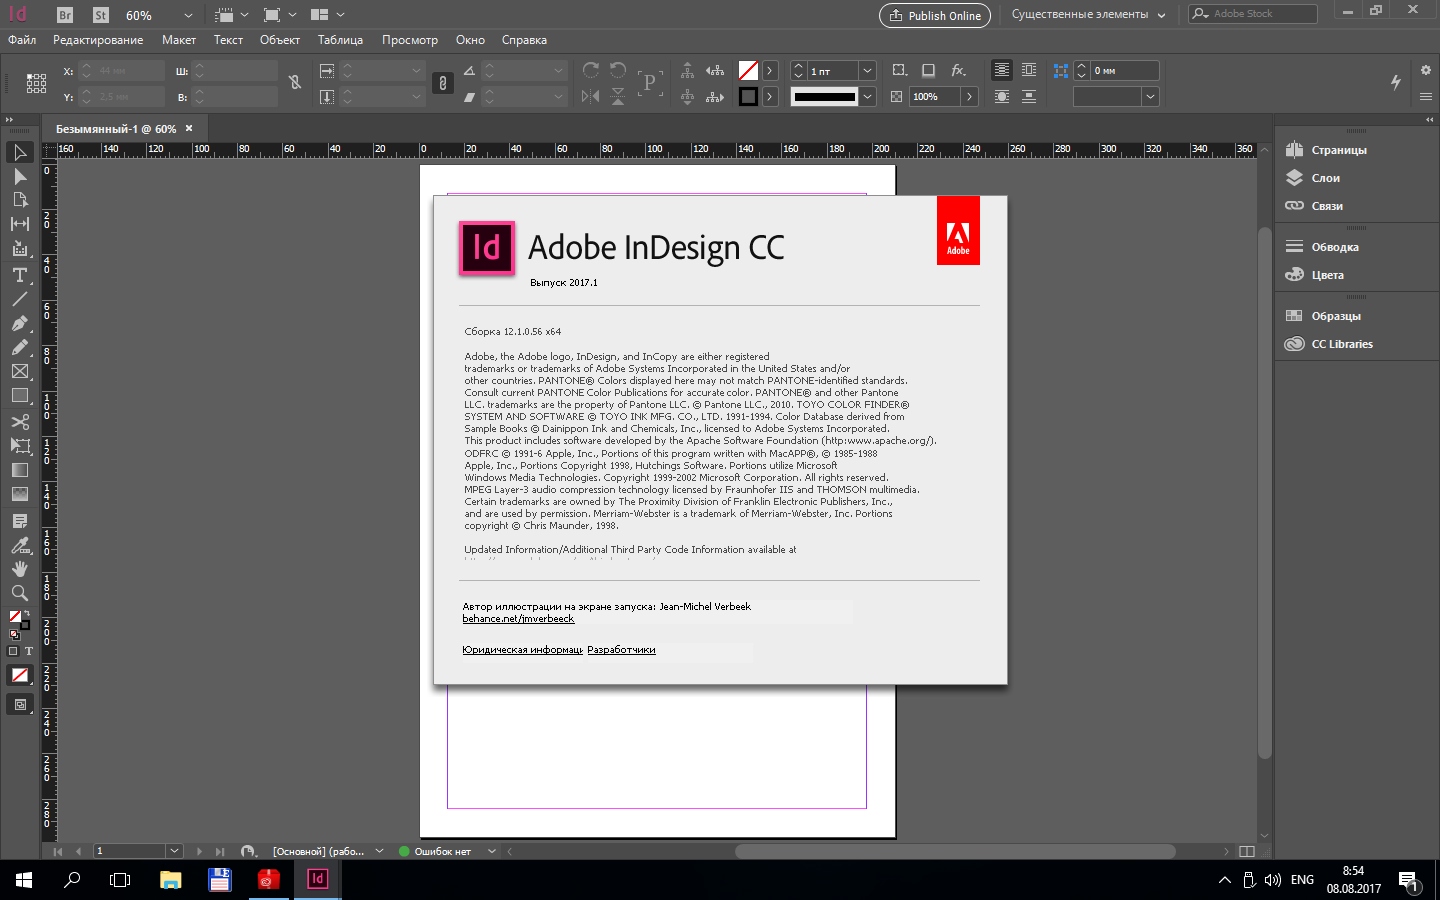Open the page number dropdown in status bar
The width and height of the screenshot is (1440, 900).
point(174,851)
